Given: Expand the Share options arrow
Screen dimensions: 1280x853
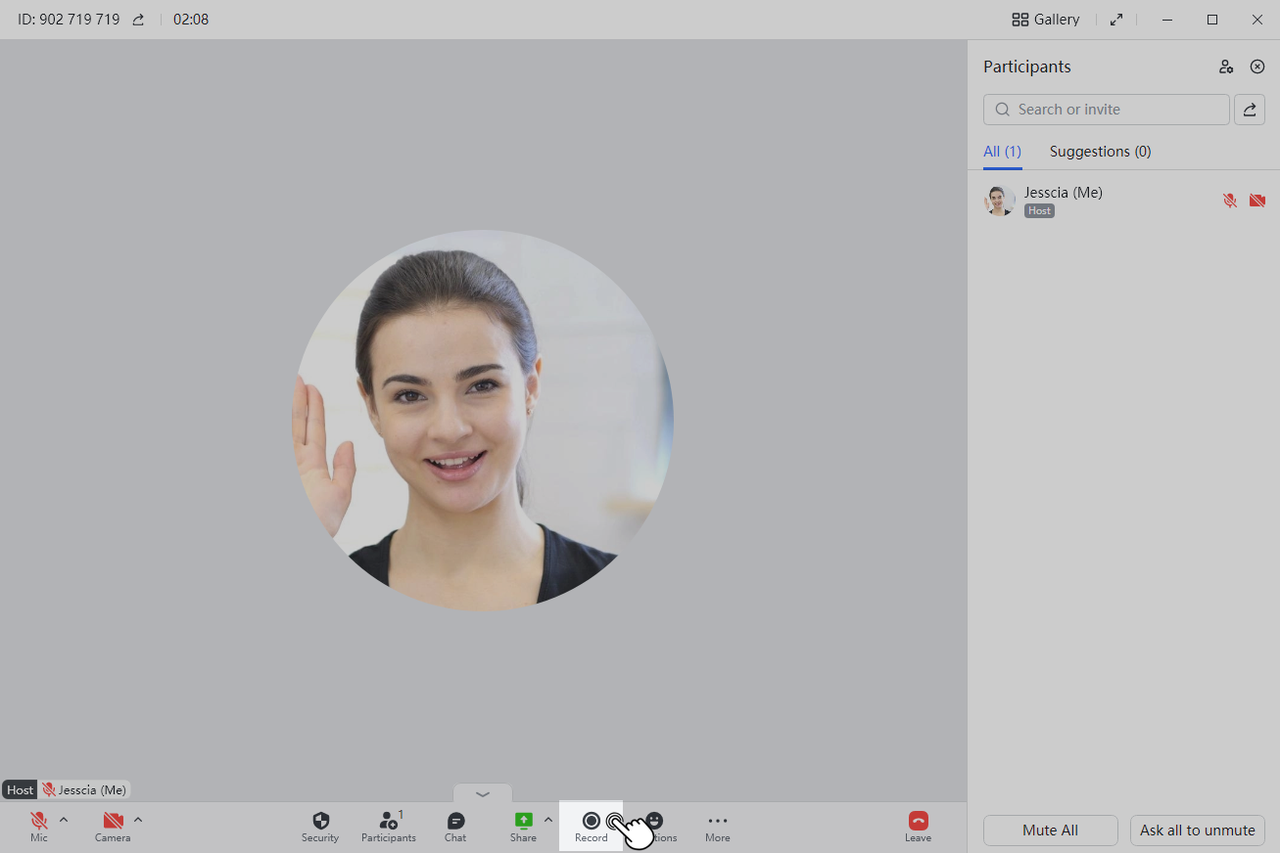Looking at the screenshot, I should (x=548, y=820).
